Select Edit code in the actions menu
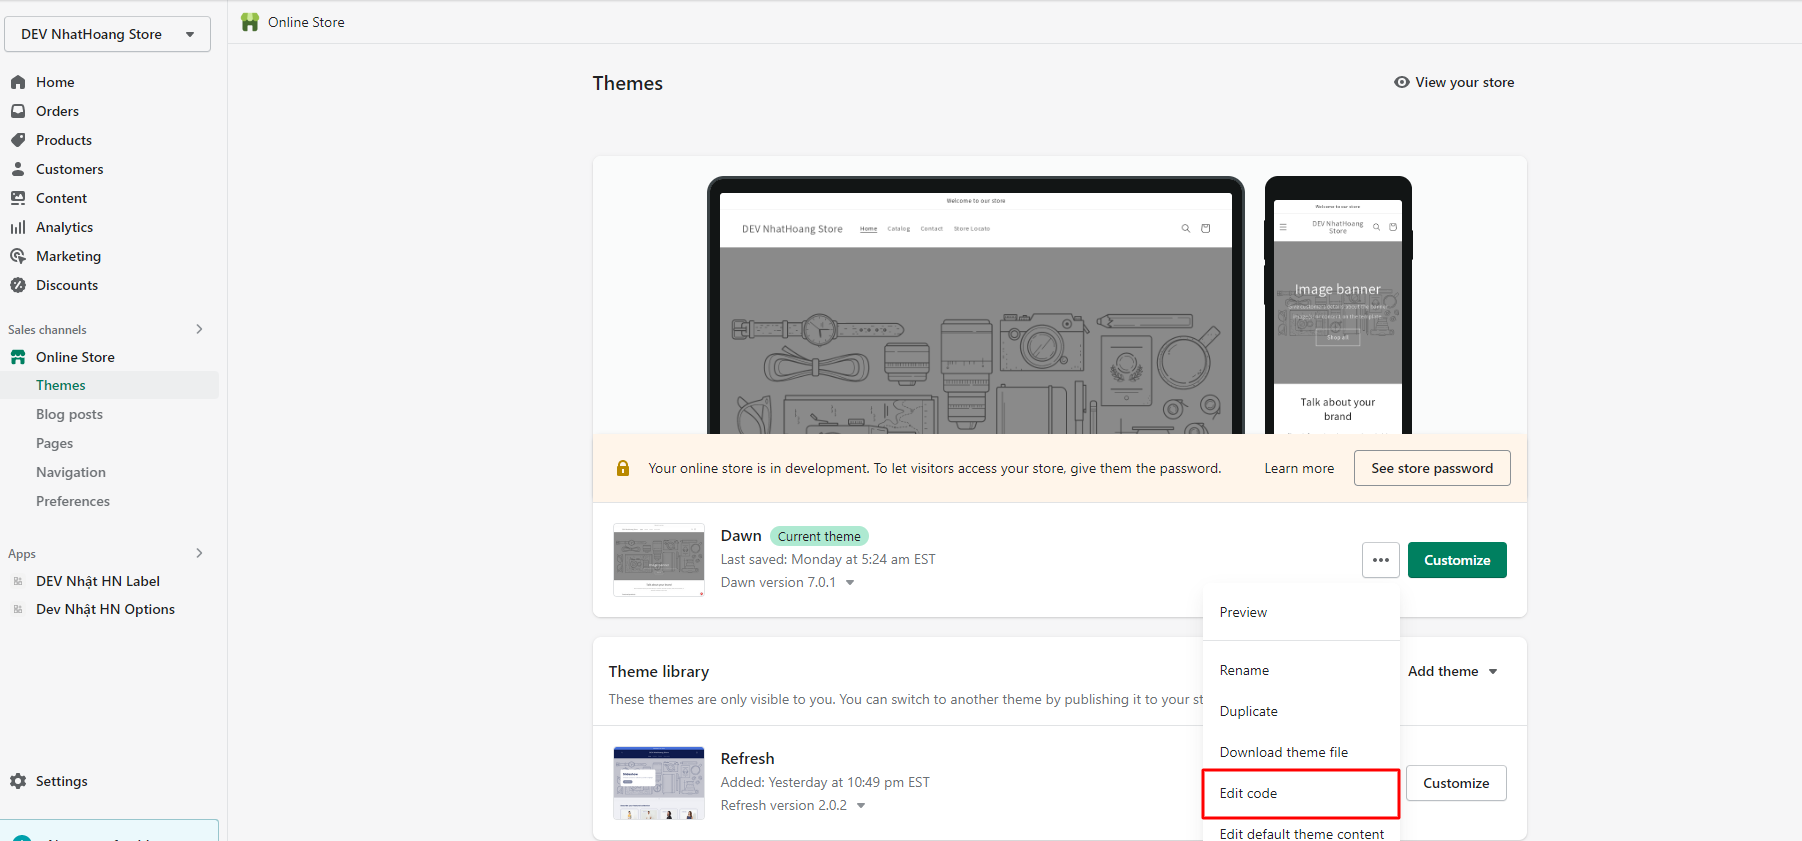 pyautogui.click(x=1301, y=793)
